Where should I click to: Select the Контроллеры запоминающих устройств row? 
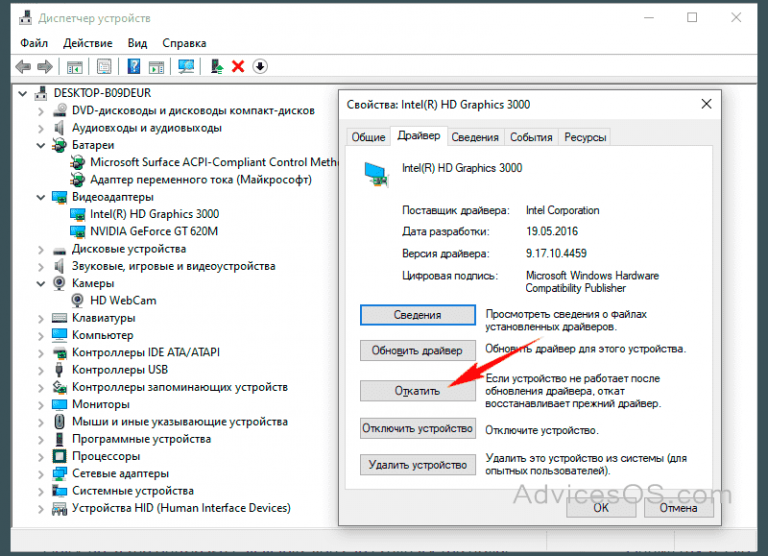pyautogui.click(x=180, y=387)
